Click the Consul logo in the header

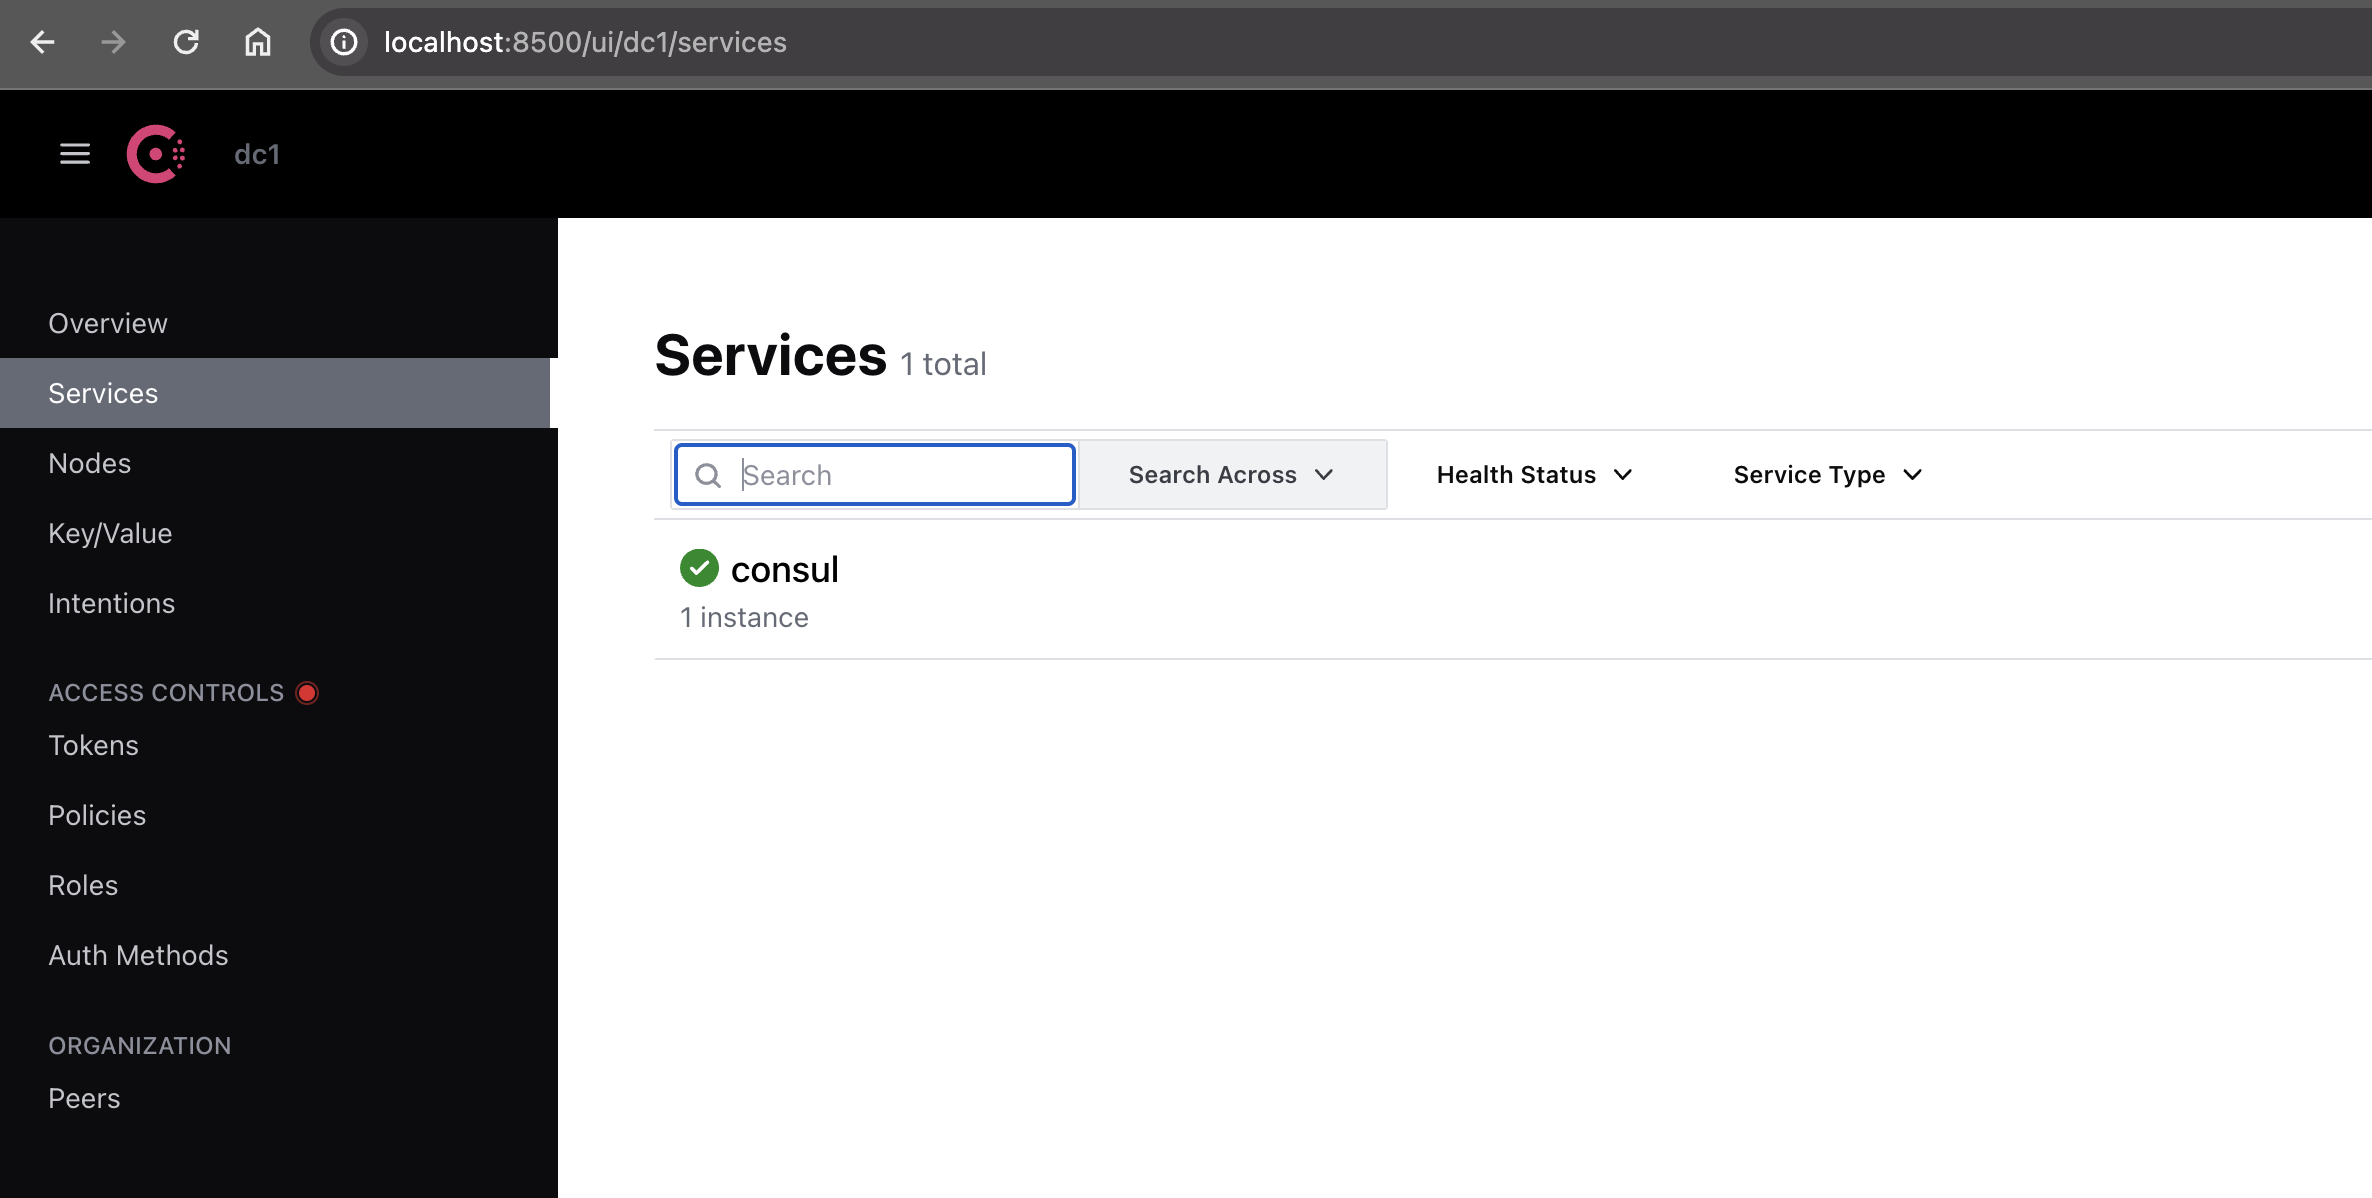pos(156,153)
